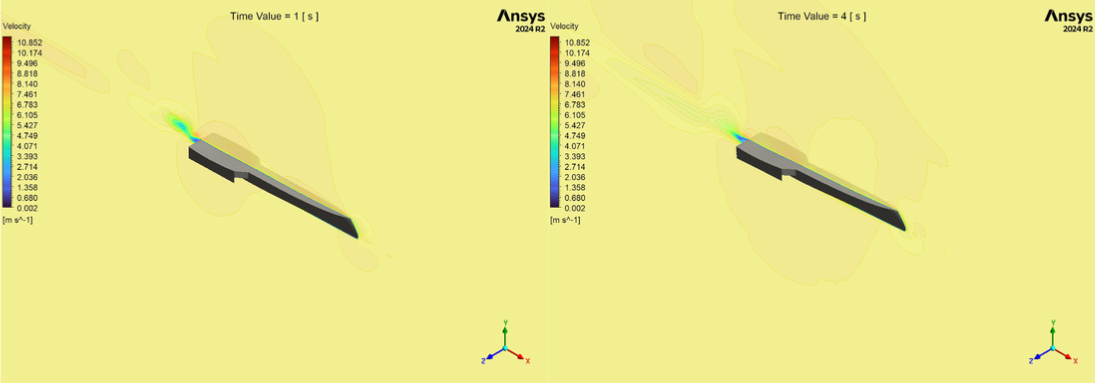Click legend value 8.140 in the 1 s view
Viewport: 1095px width, 383px height.
[x=28, y=84]
